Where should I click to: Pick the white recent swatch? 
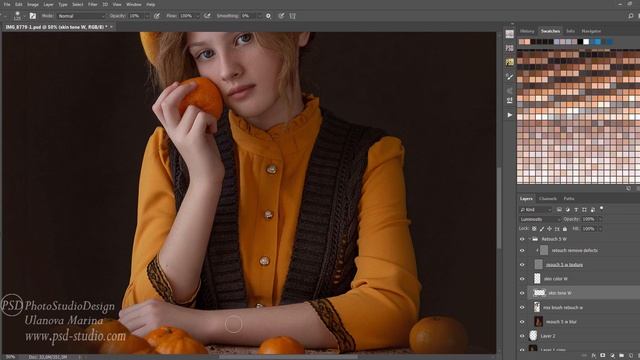click(x=586, y=42)
